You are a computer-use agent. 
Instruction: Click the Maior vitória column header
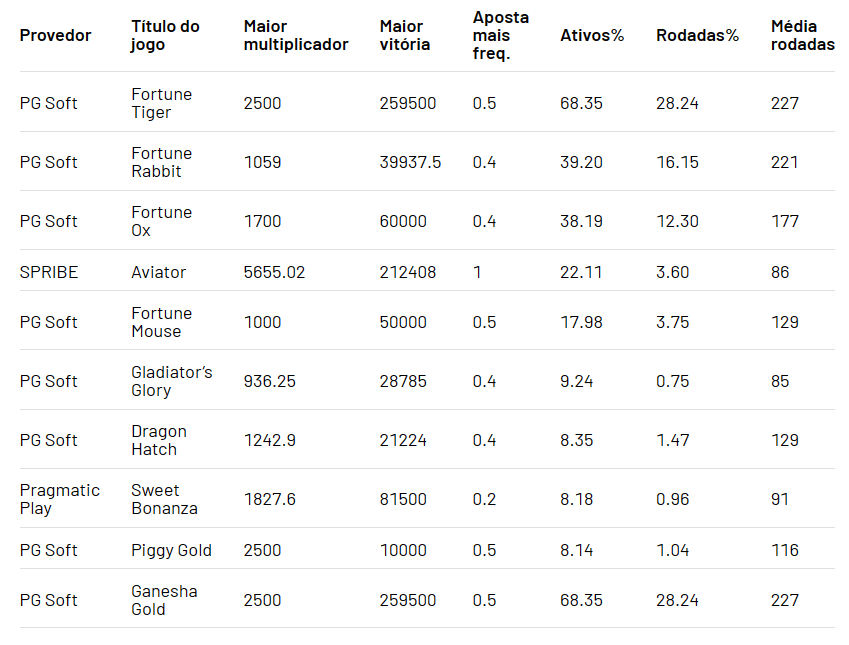[x=405, y=35]
